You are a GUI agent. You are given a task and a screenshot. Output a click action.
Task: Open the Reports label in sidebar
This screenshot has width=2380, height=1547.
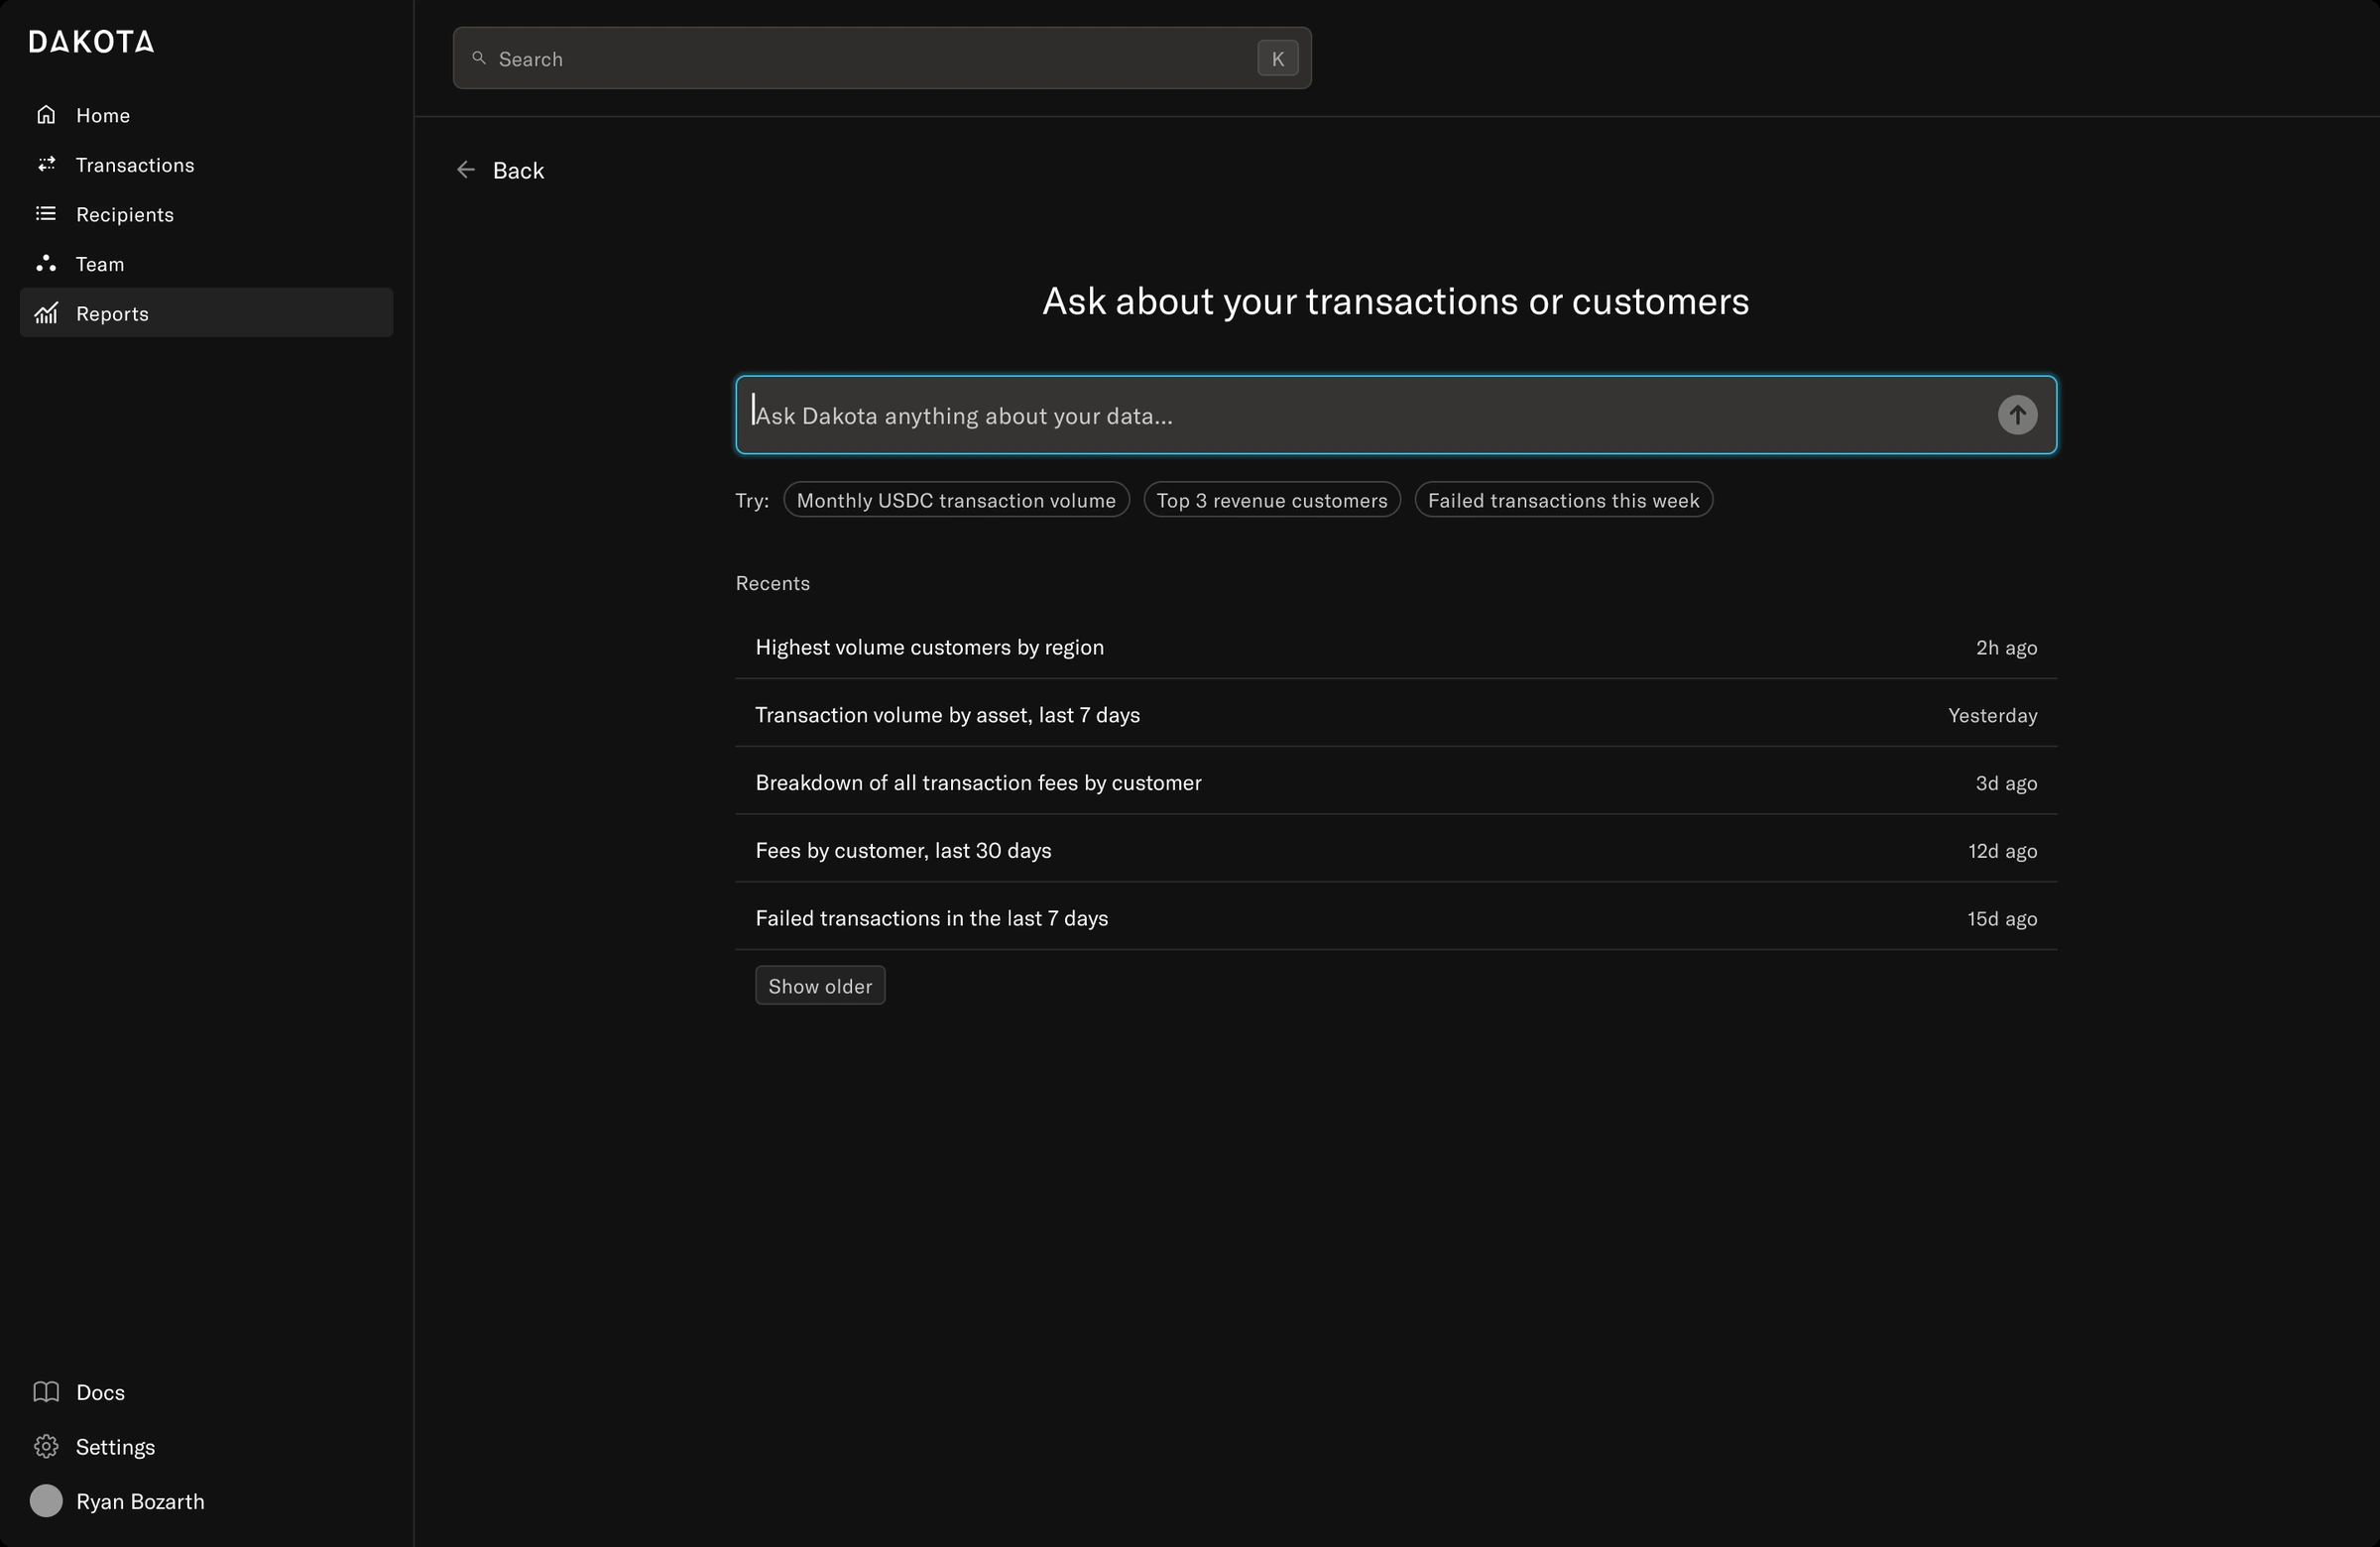[112, 313]
